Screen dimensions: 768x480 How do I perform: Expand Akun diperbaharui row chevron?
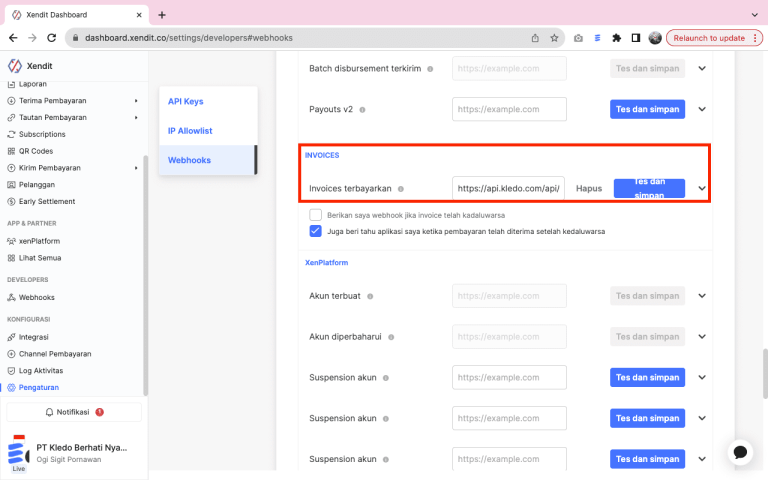(x=702, y=336)
